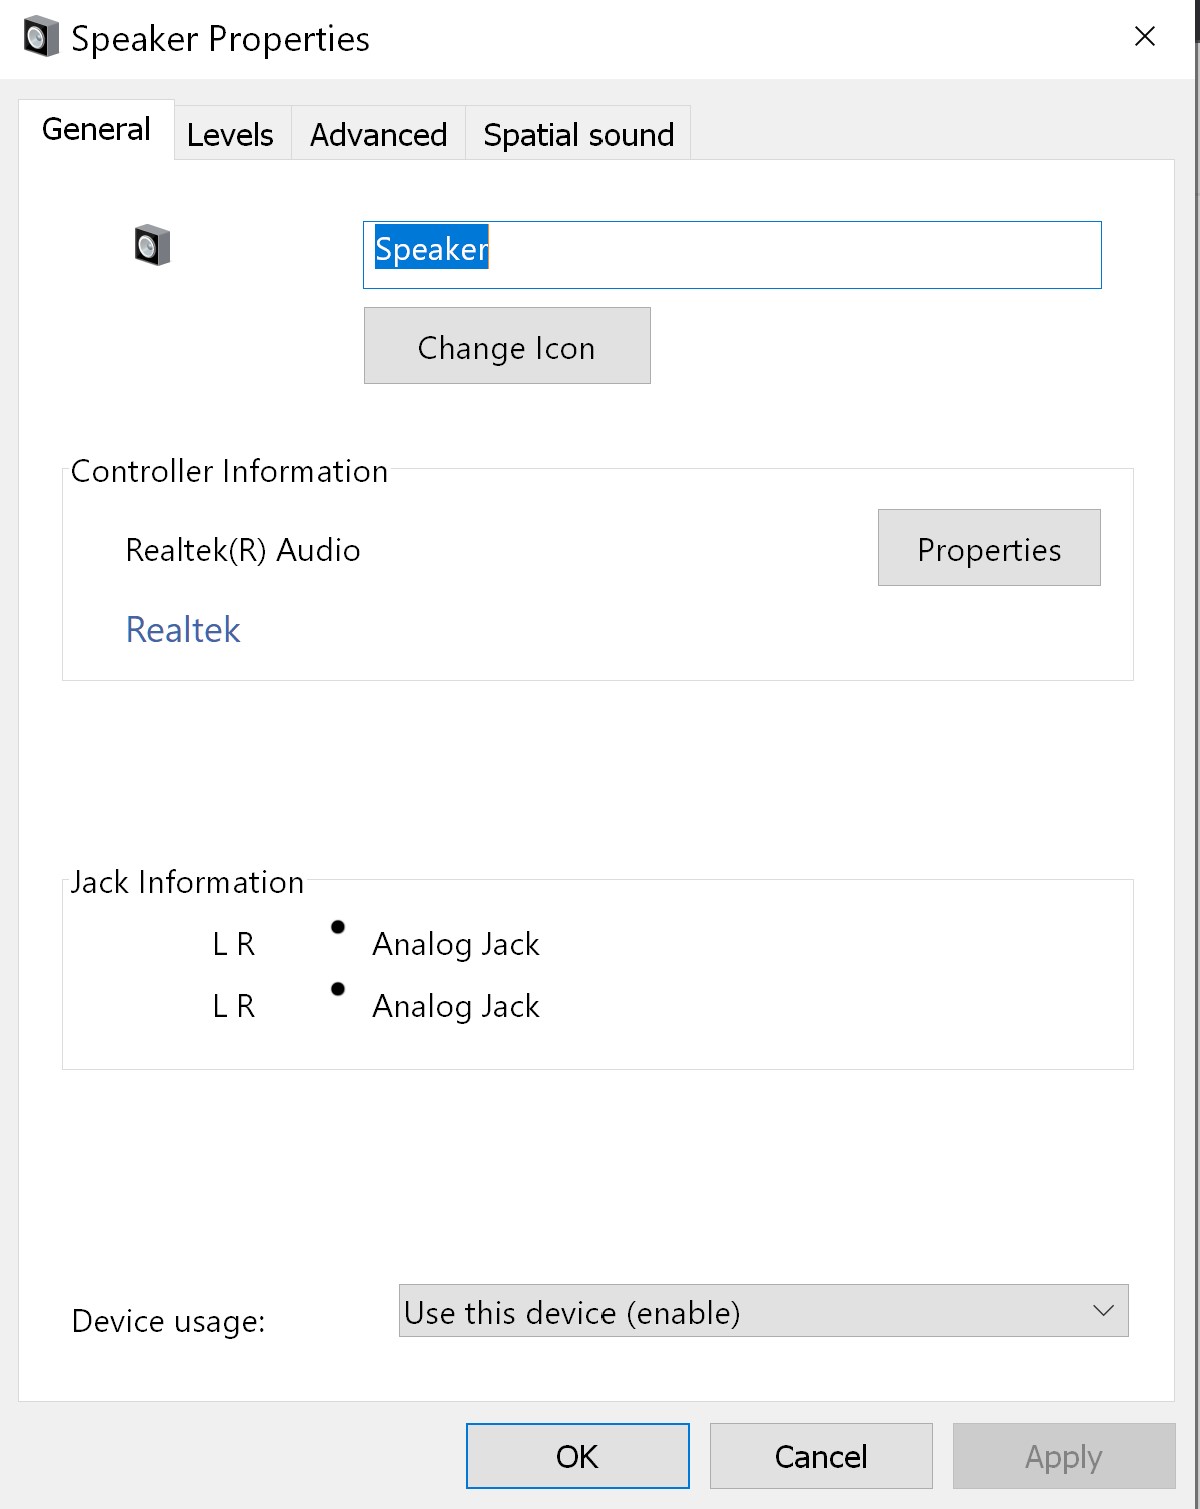Click the Change Icon button

(507, 346)
